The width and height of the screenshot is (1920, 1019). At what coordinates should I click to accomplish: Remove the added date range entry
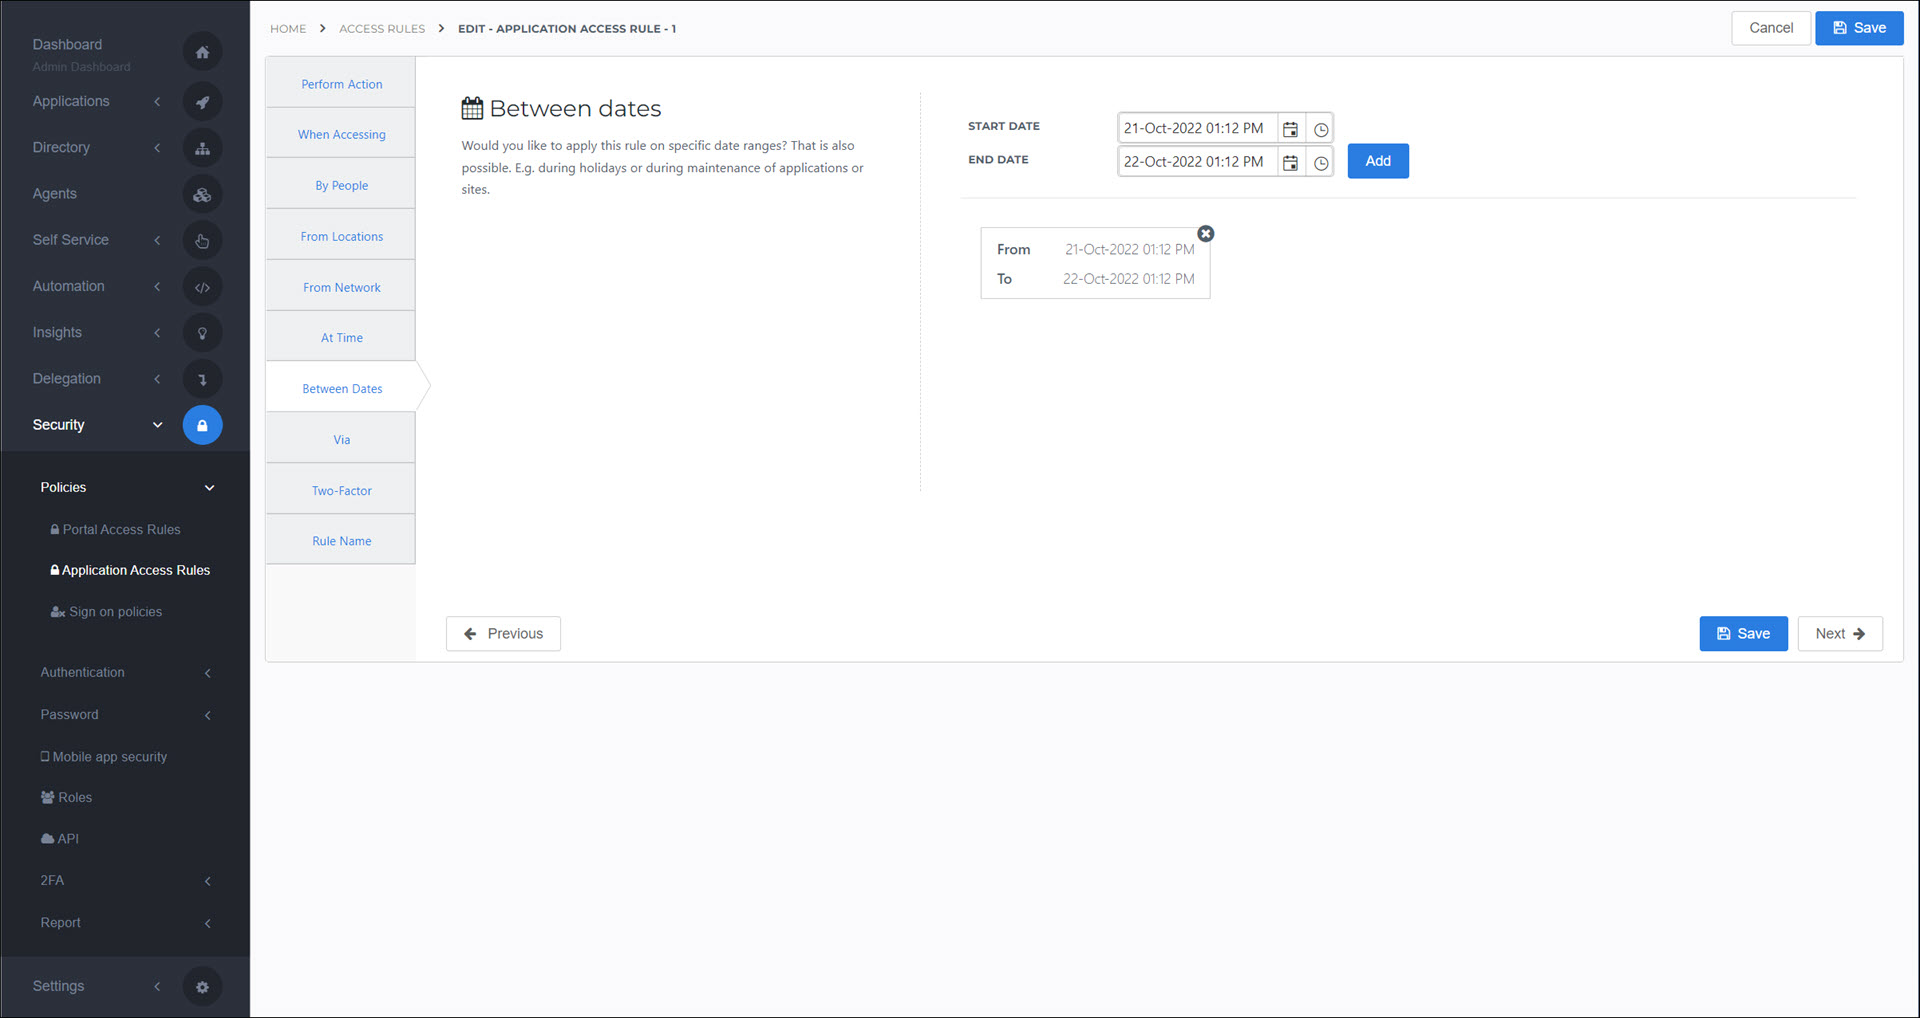pyautogui.click(x=1206, y=234)
